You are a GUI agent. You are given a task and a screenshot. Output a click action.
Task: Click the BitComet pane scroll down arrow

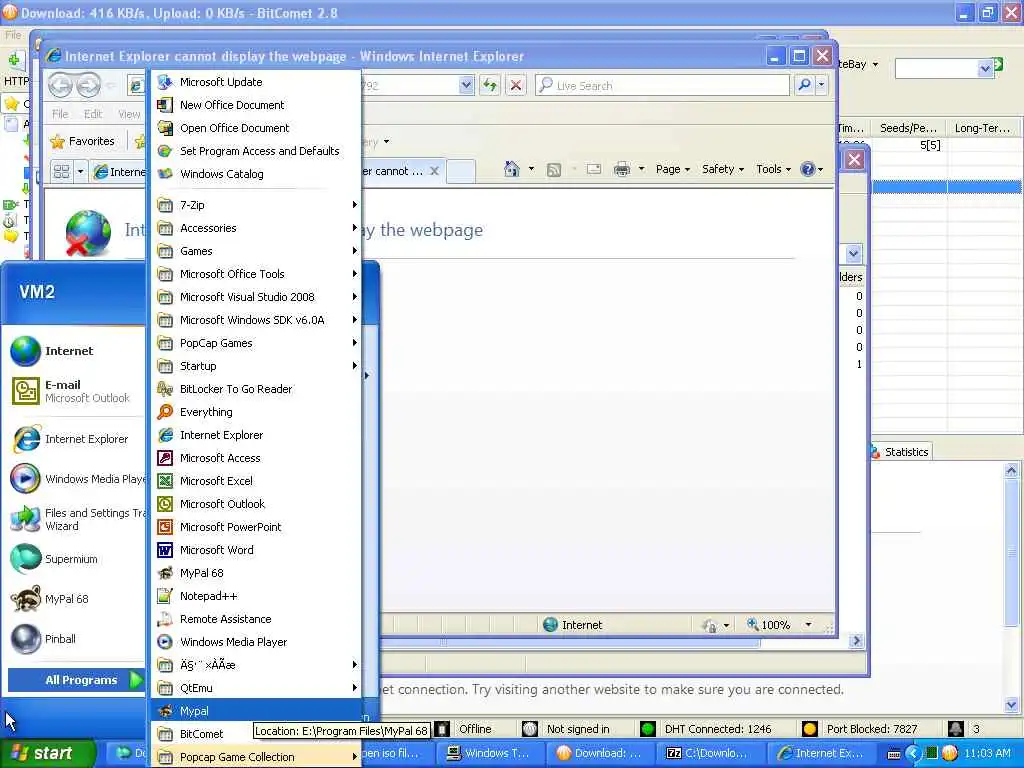1011,705
